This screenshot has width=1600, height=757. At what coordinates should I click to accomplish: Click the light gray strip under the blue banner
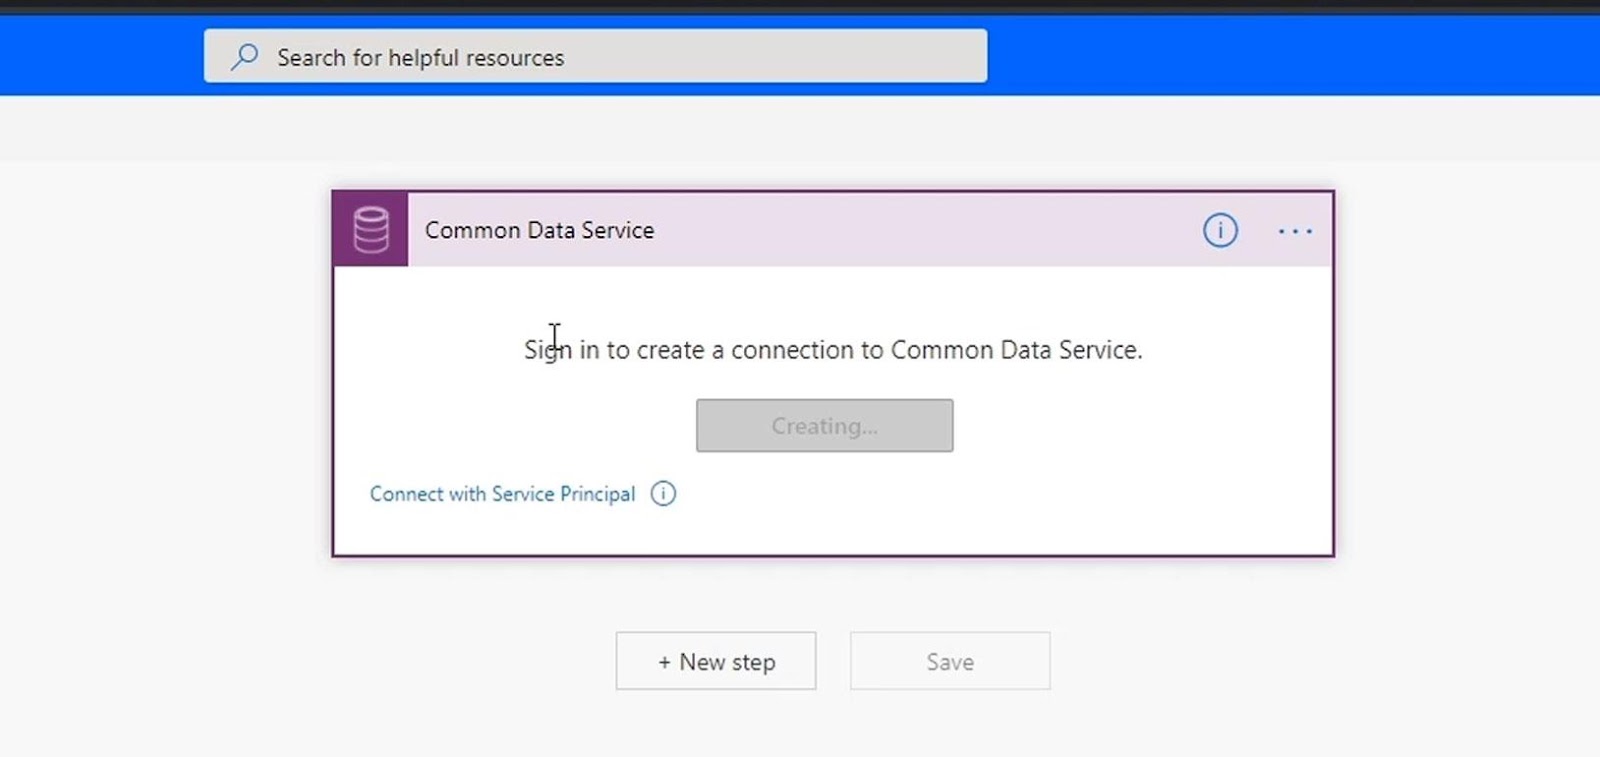(800, 127)
